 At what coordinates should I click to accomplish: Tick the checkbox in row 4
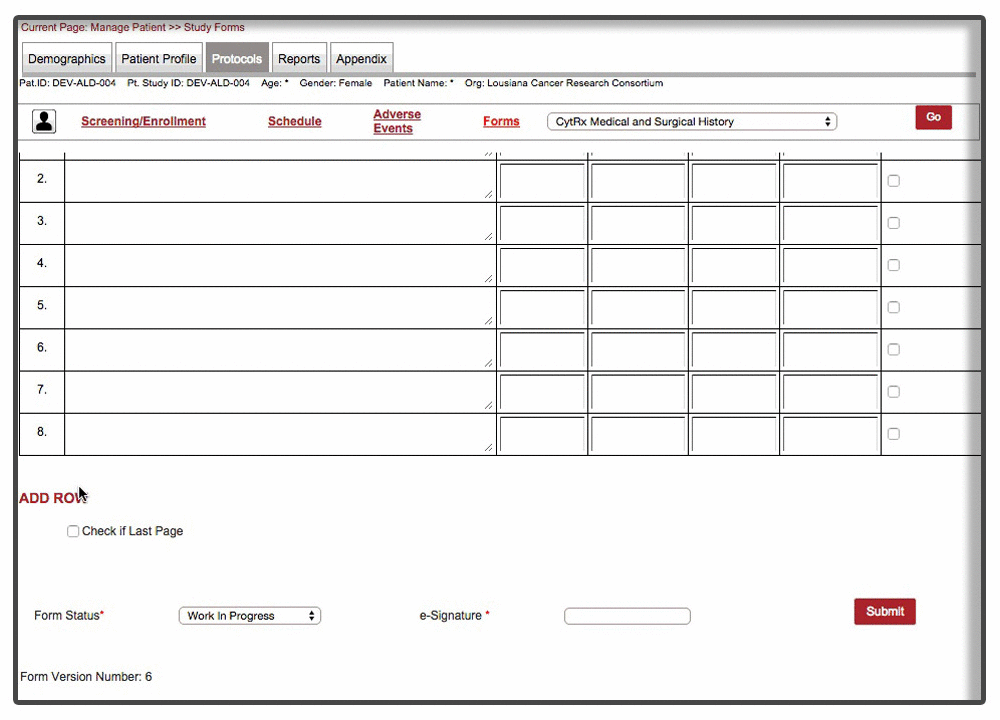pyautogui.click(x=893, y=265)
